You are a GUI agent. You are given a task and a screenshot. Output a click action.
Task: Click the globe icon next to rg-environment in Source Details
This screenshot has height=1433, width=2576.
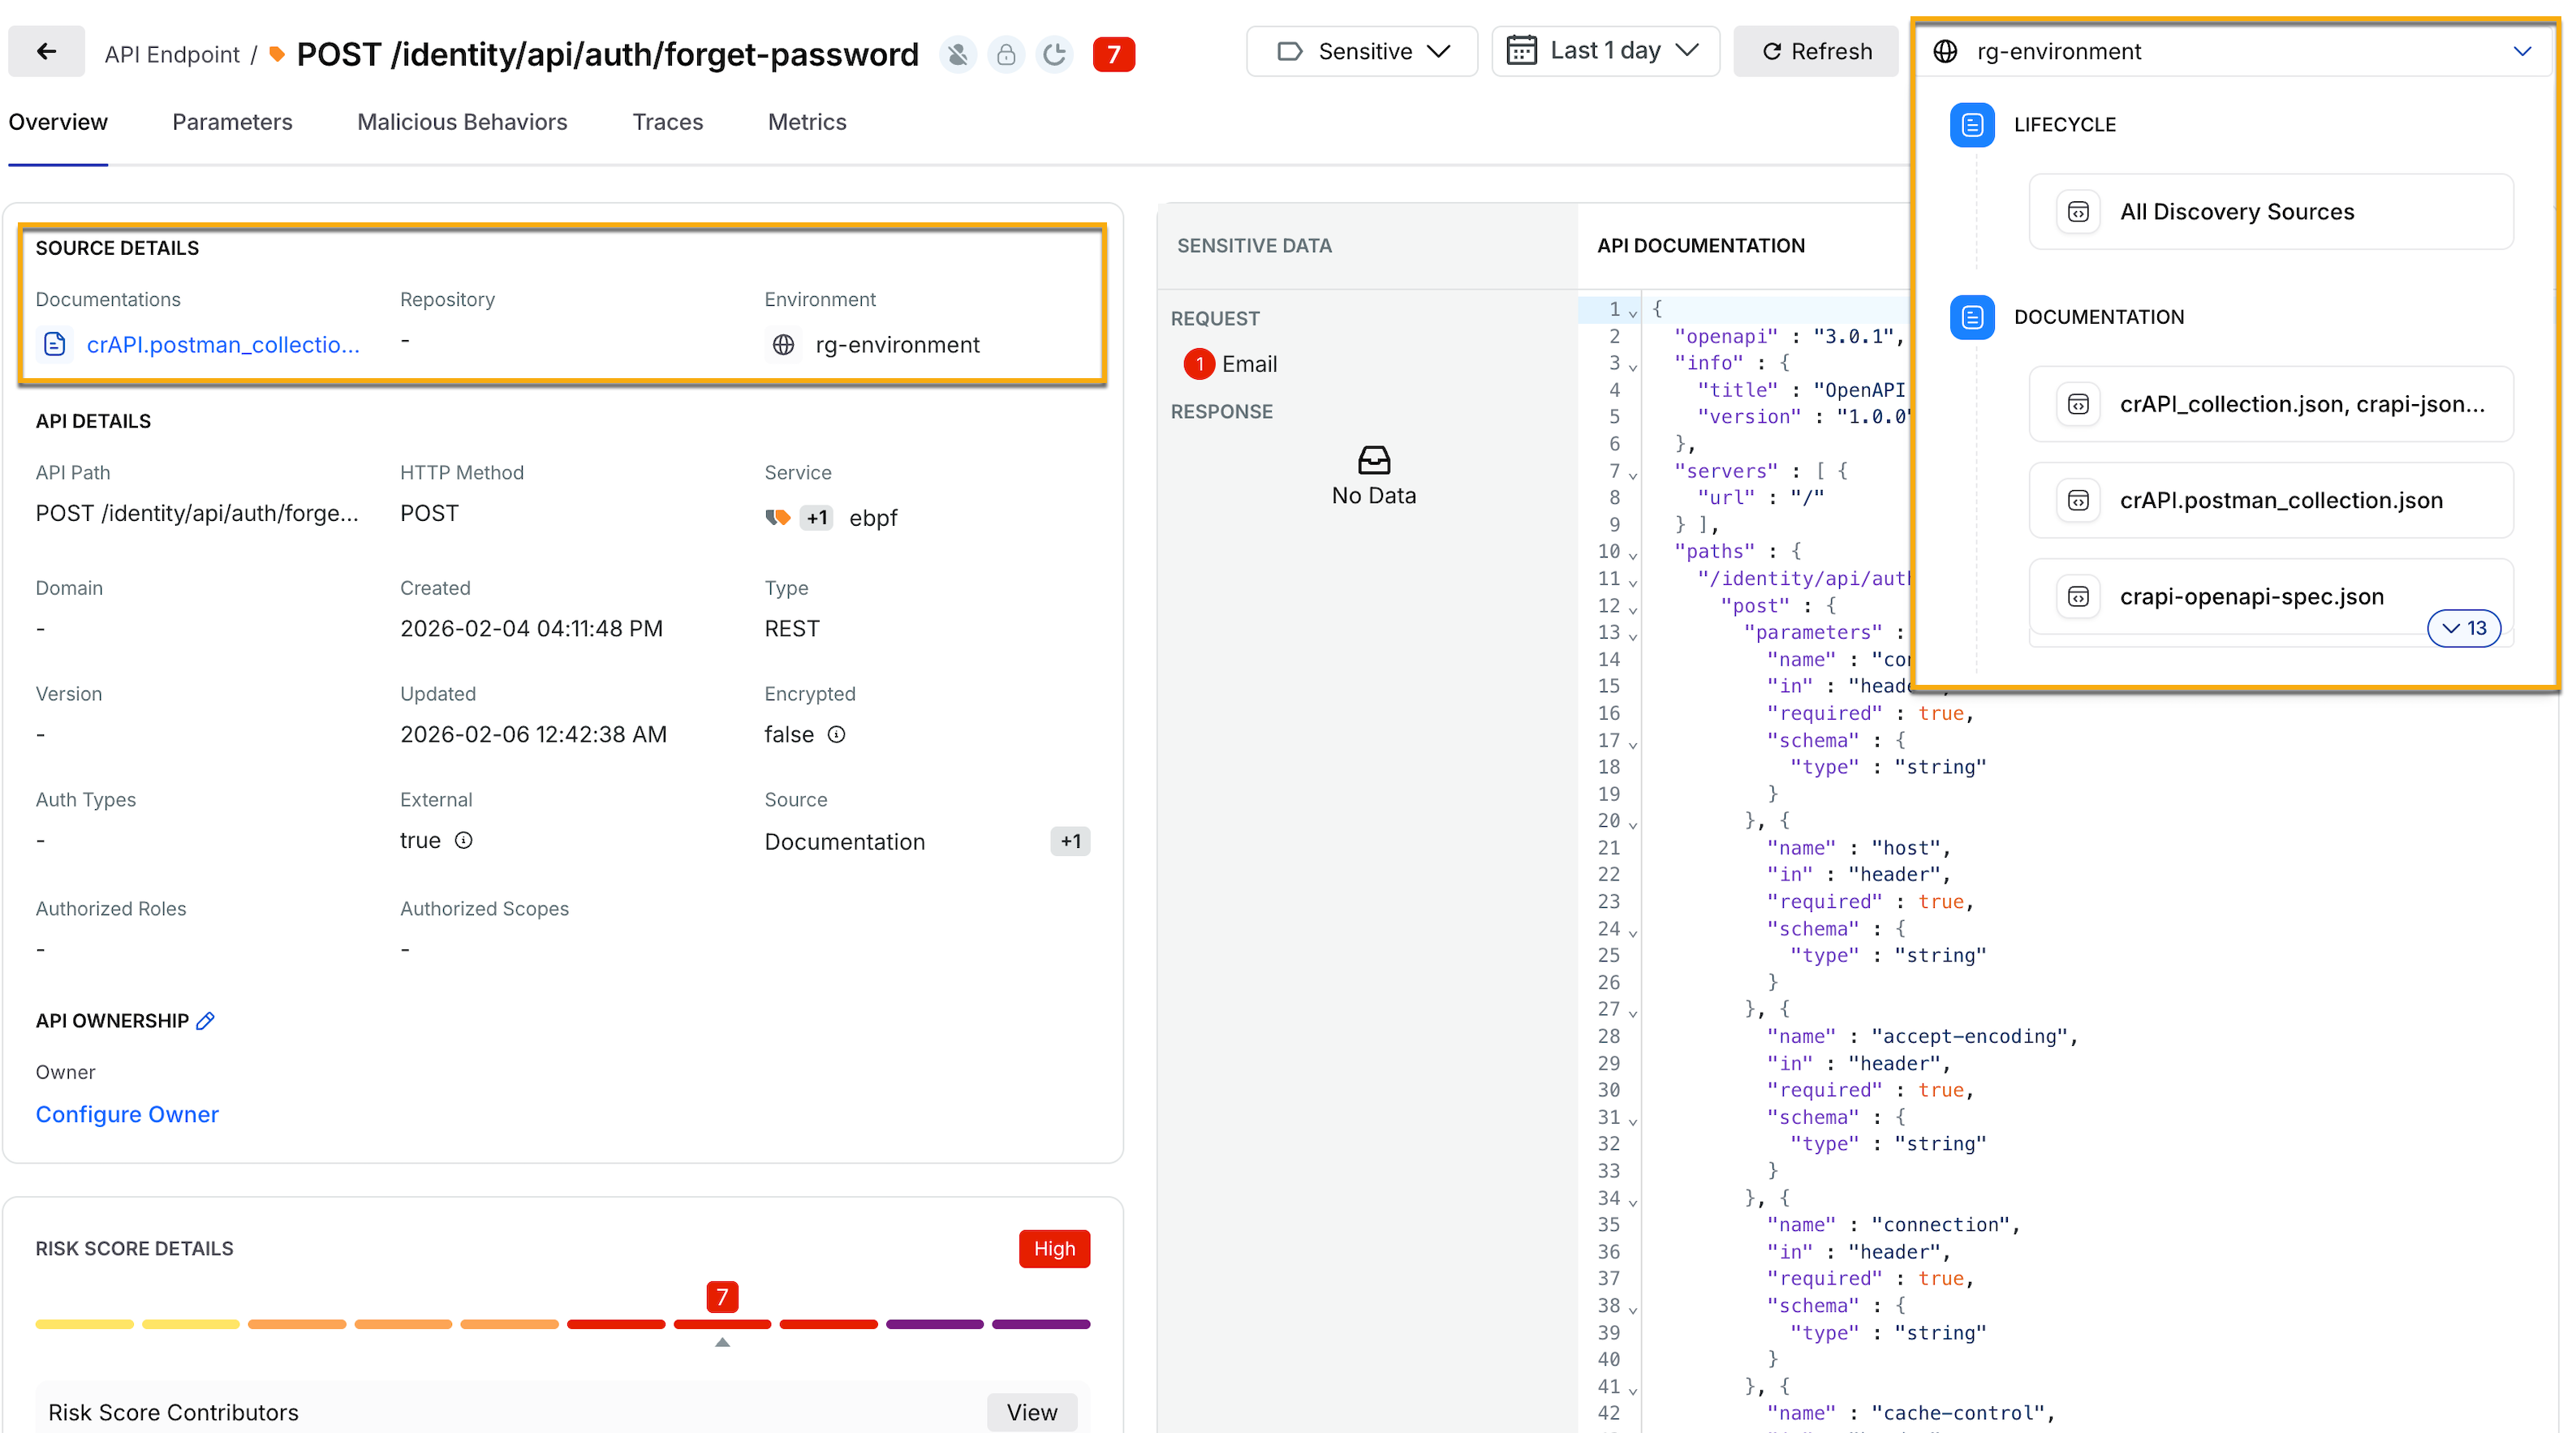point(783,344)
